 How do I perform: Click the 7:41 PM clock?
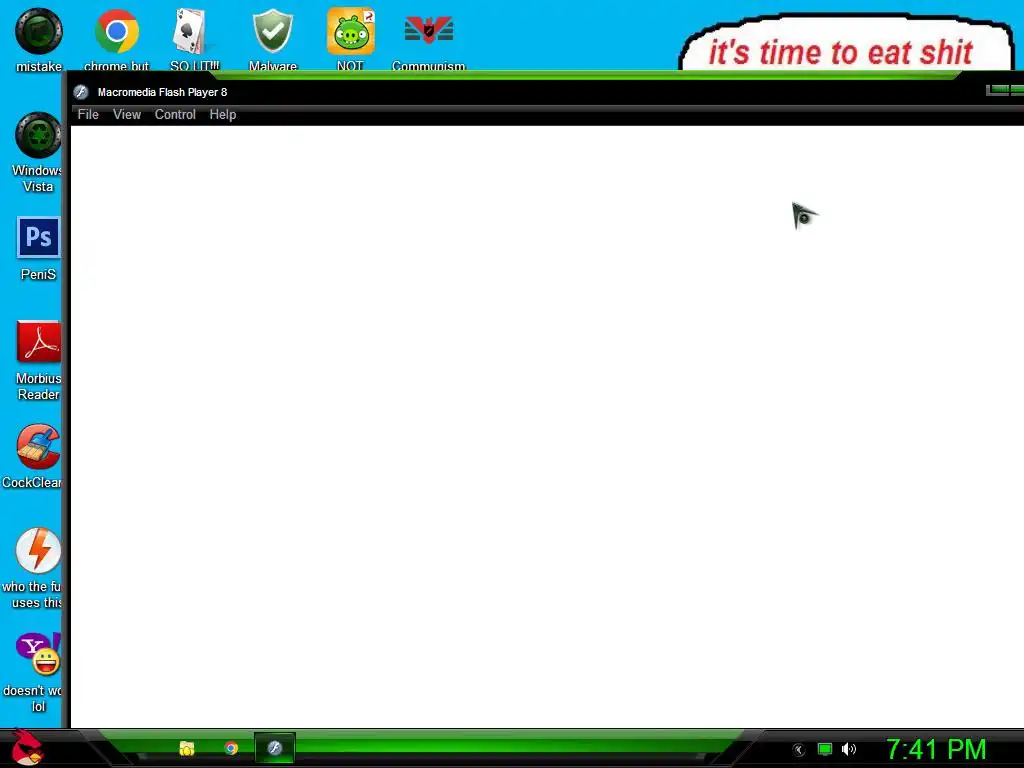936,749
